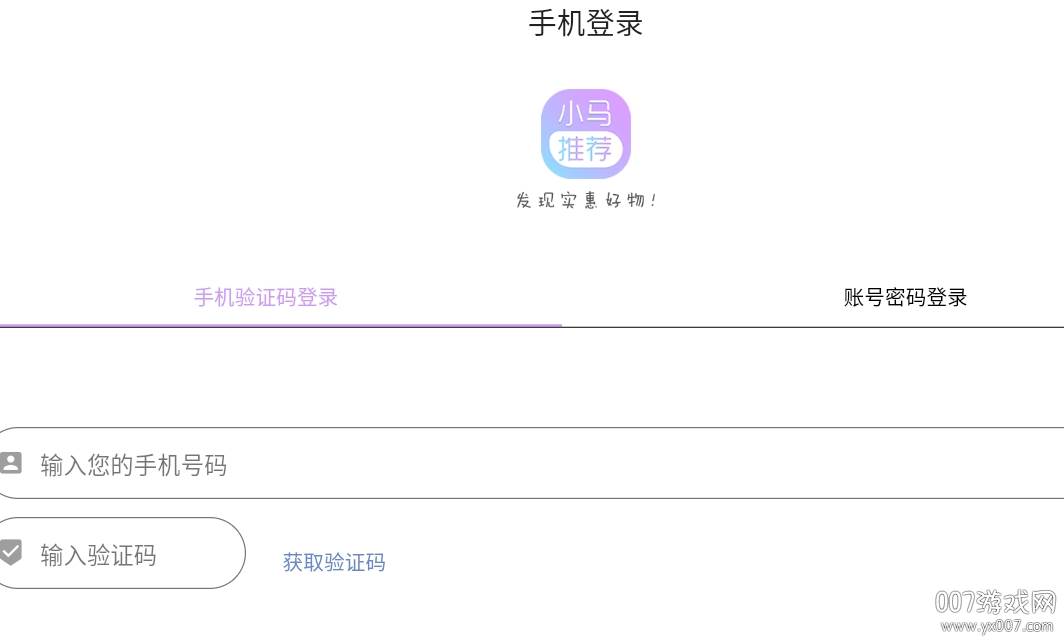1064x640 pixels.
Task: Click the 获取验证码 link
Action: click(x=334, y=562)
